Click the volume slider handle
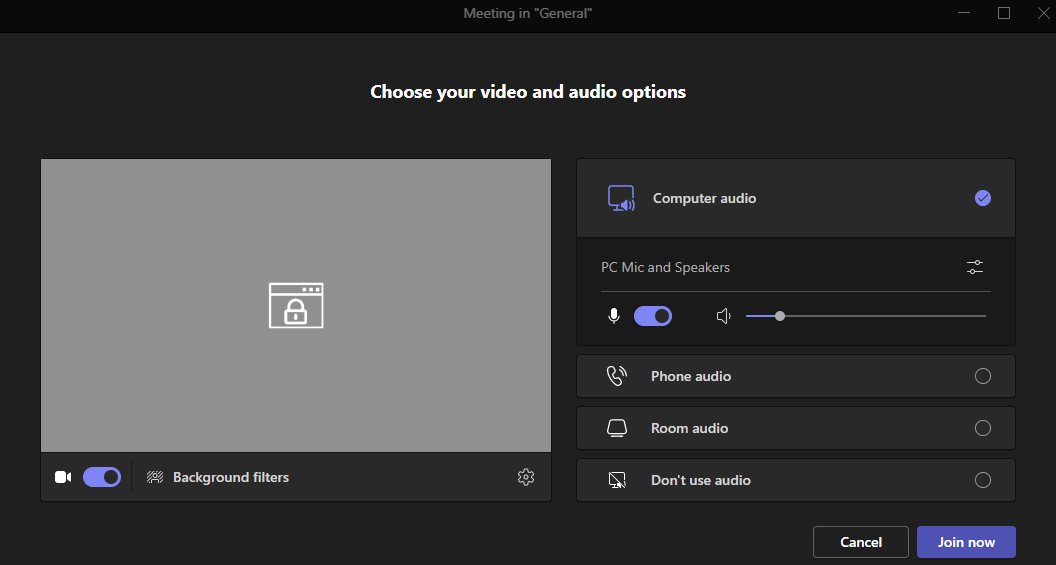The height and width of the screenshot is (565, 1056). point(780,316)
